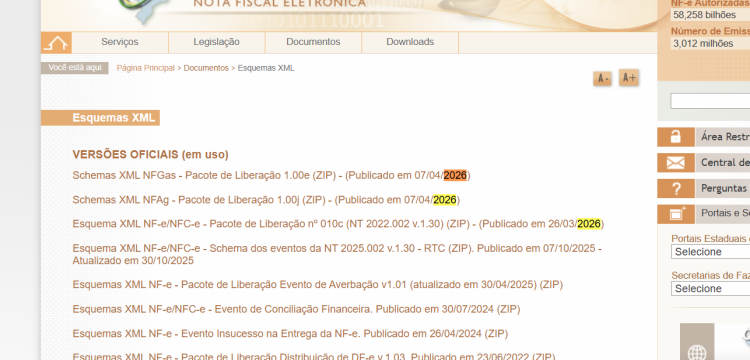Download Schema dos eventos NT 2025.002 RTC
The image size is (750, 360).
(x=337, y=254)
